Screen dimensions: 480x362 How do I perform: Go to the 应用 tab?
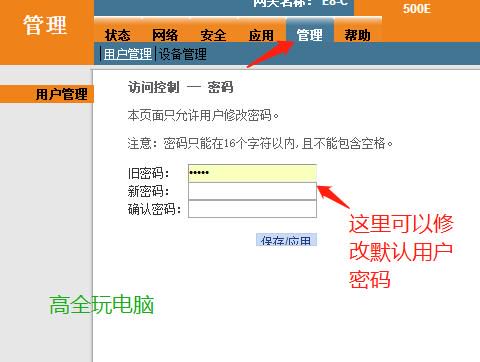click(x=261, y=35)
